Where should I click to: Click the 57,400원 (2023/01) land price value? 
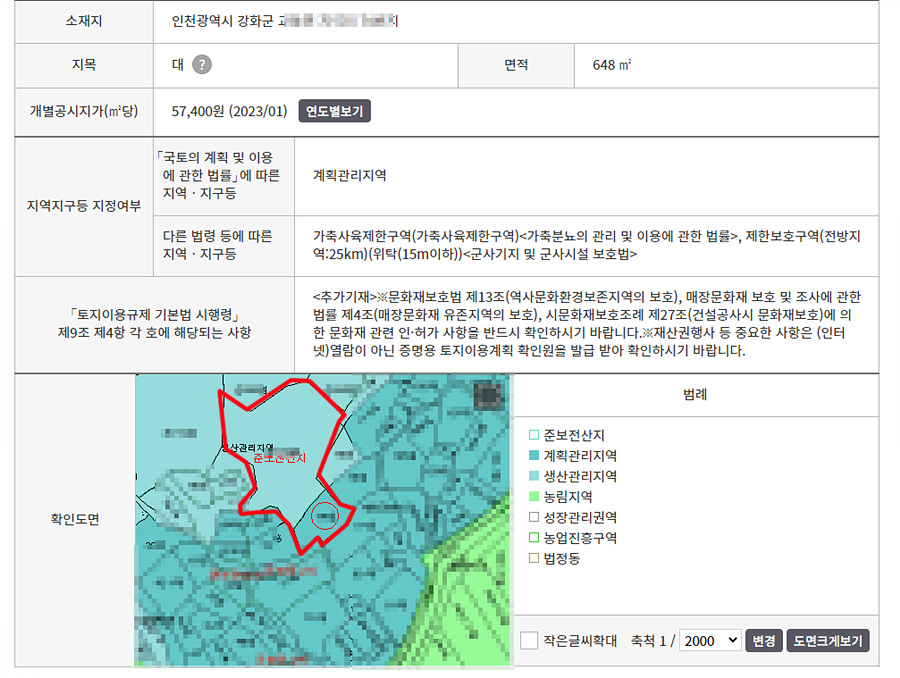pos(229,111)
